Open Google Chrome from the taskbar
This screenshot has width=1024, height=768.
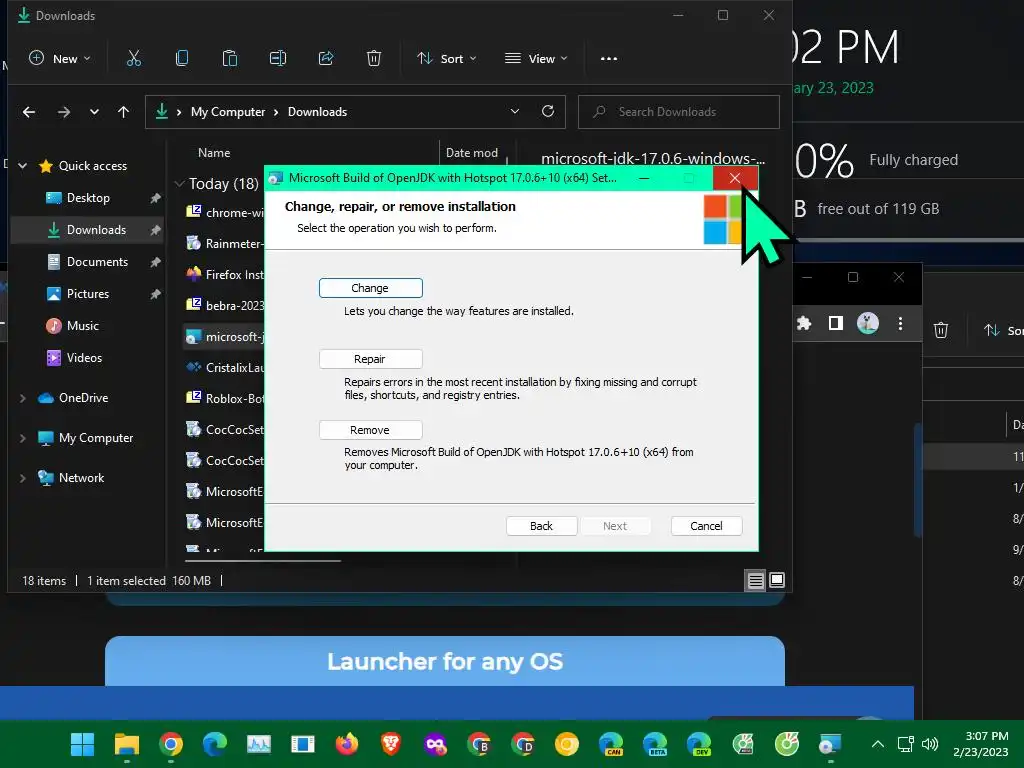tap(170, 744)
